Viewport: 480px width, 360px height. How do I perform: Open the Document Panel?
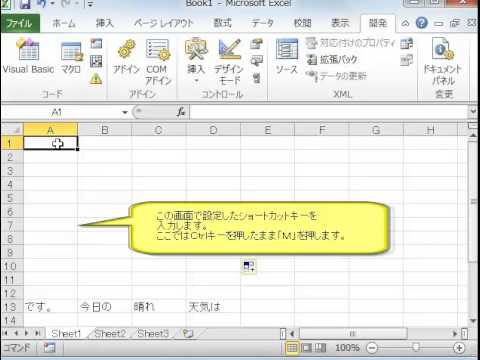click(x=443, y=62)
